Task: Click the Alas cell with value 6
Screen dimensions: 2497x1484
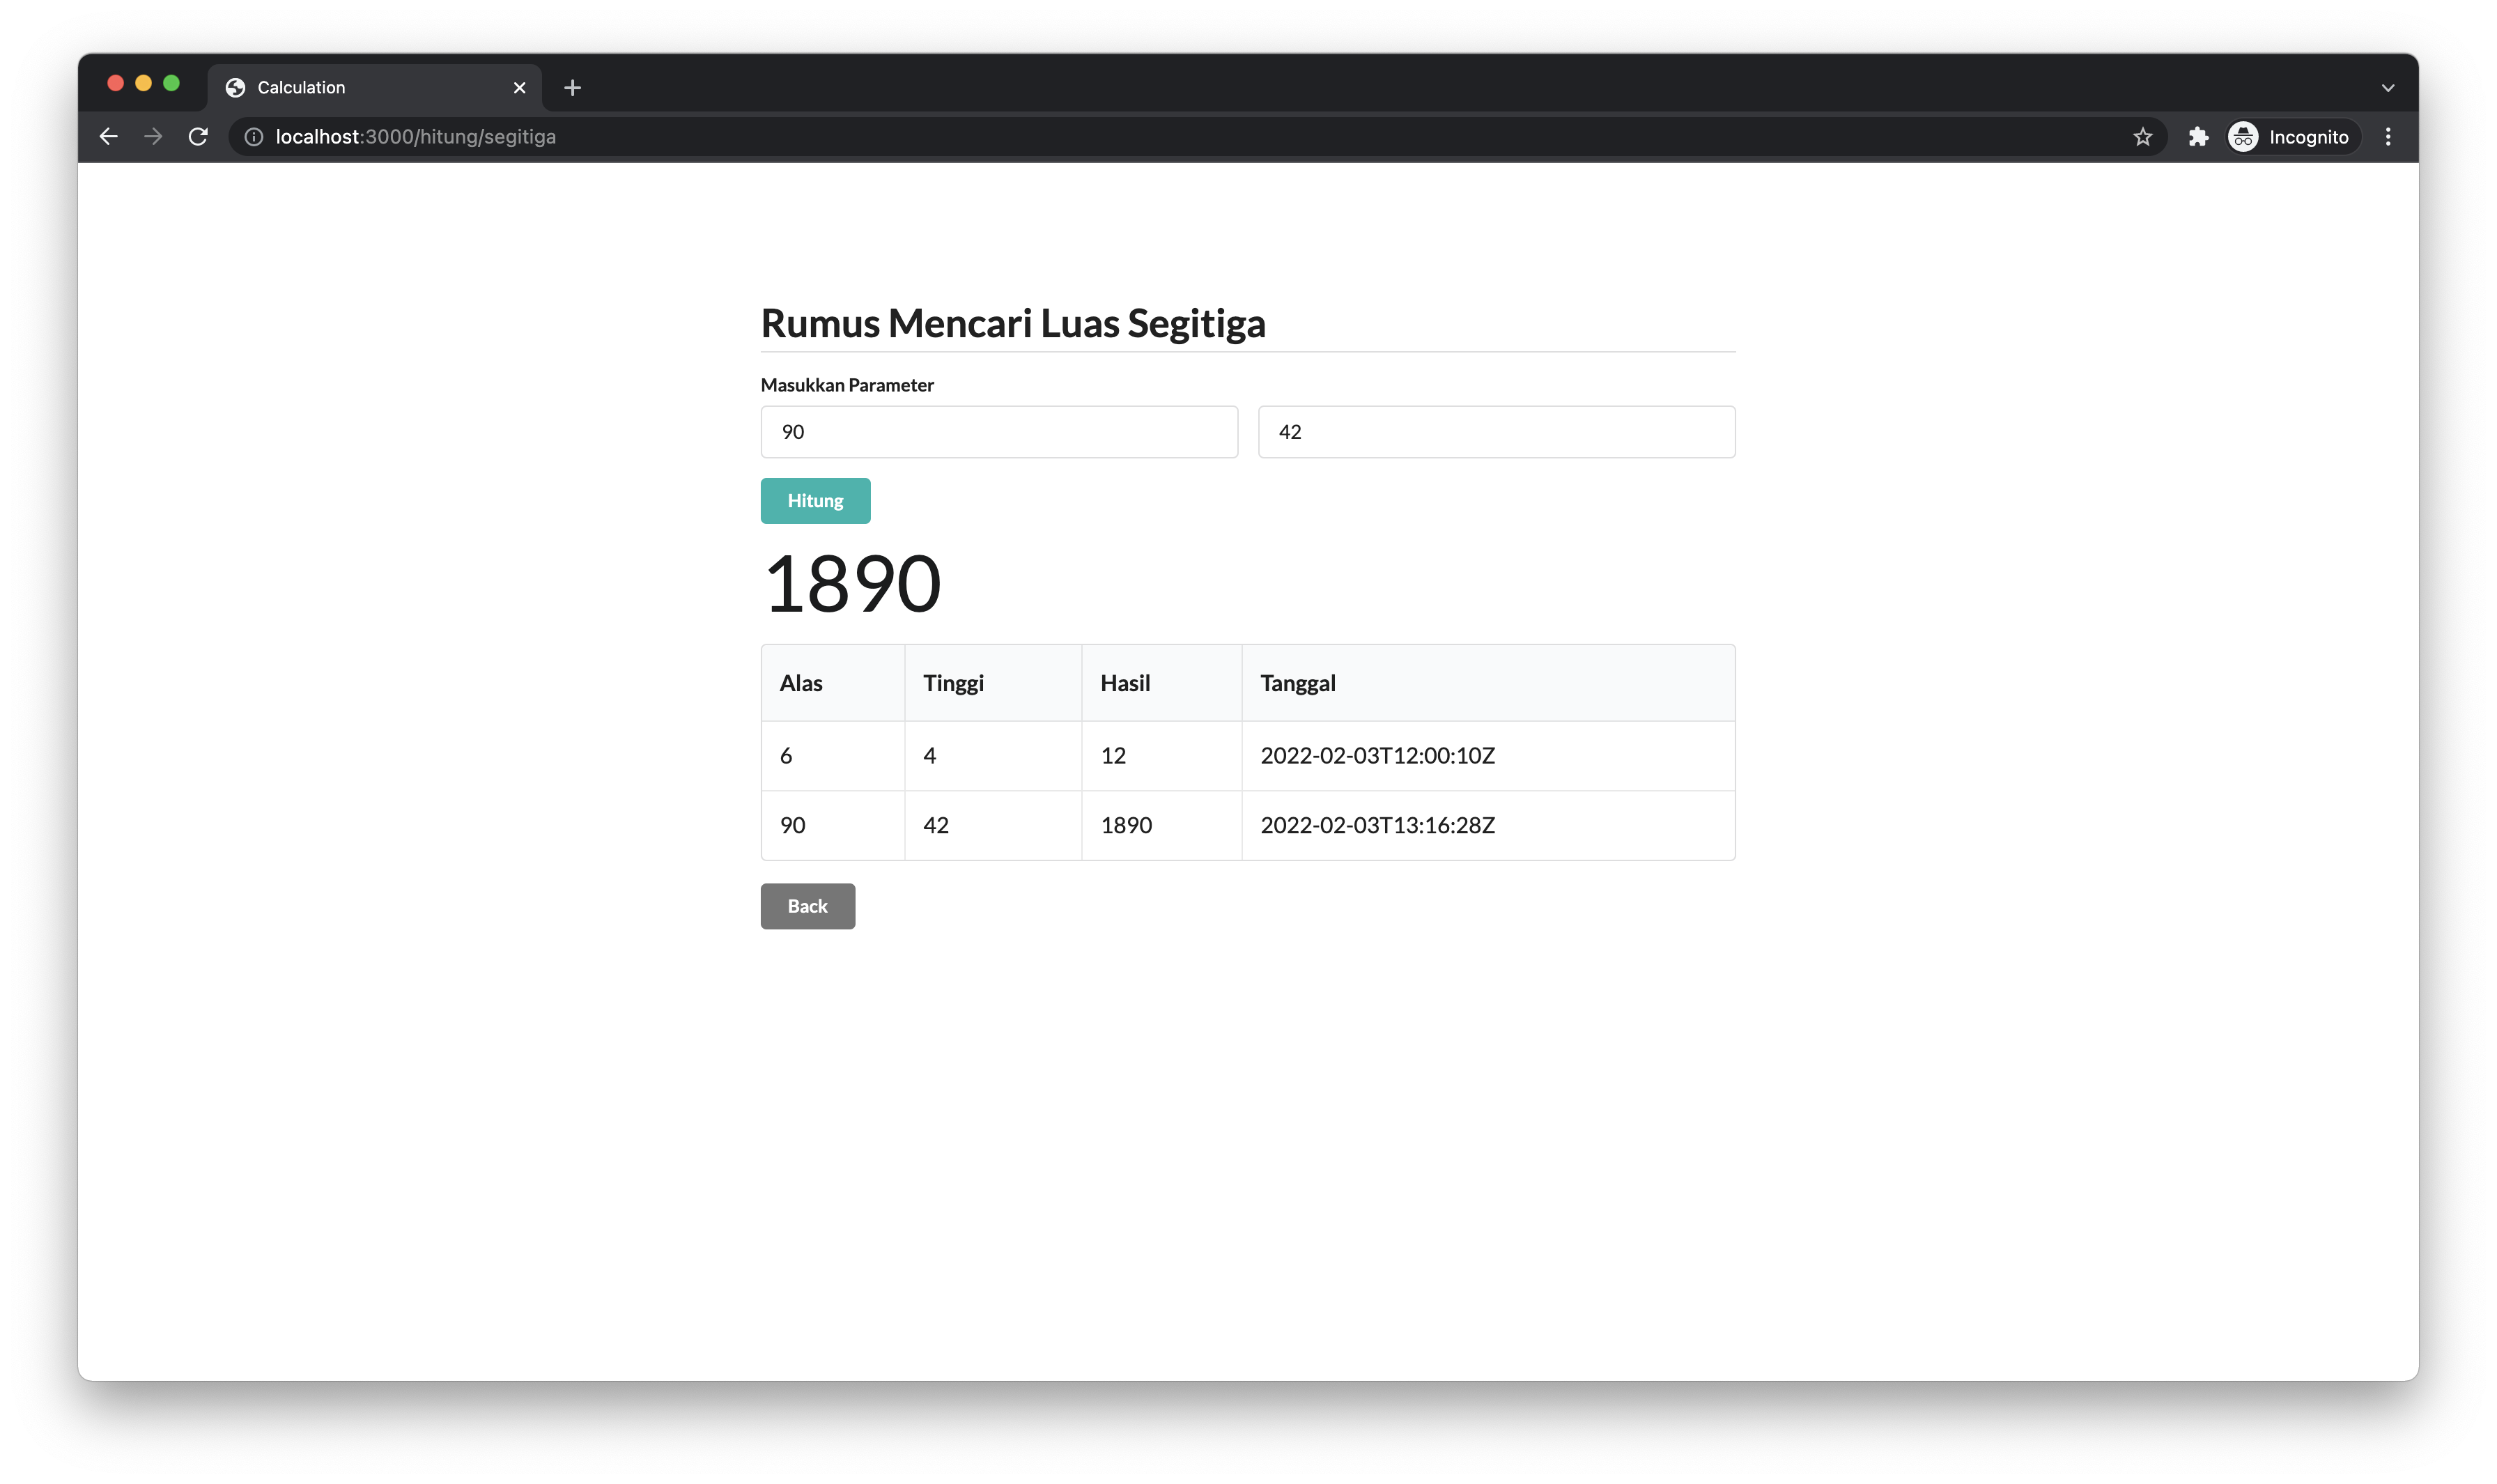Action: 833,756
